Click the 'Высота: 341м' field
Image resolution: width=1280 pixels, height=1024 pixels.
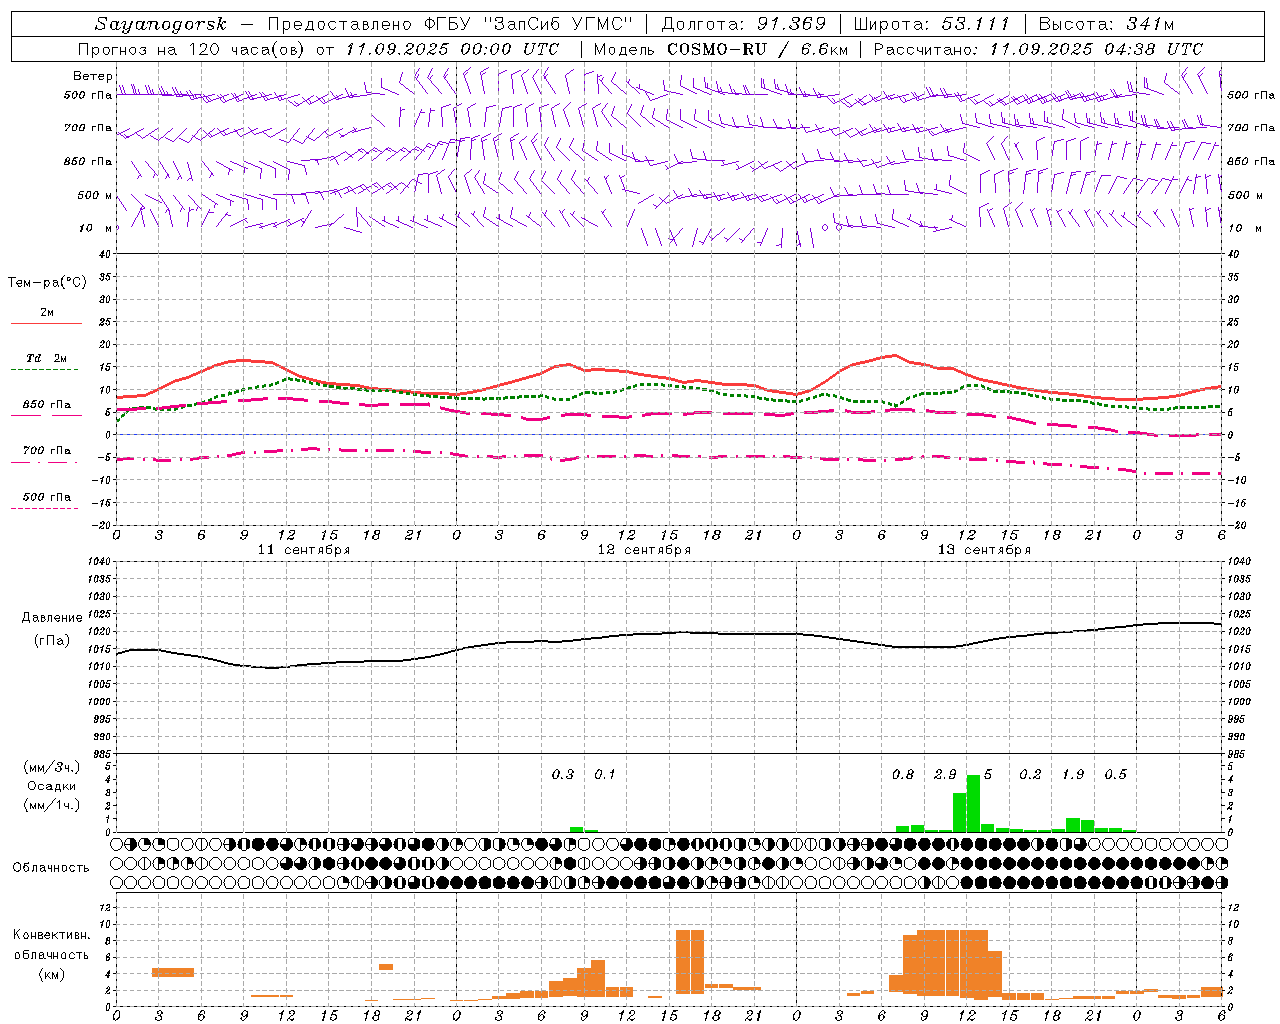pyautogui.click(x=1106, y=24)
